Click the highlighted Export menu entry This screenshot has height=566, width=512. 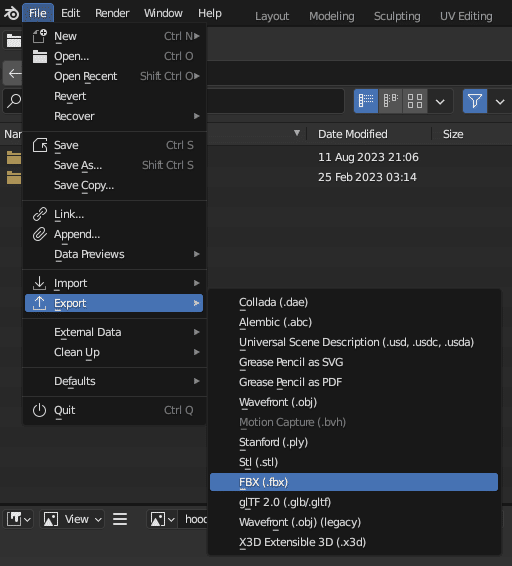click(114, 303)
